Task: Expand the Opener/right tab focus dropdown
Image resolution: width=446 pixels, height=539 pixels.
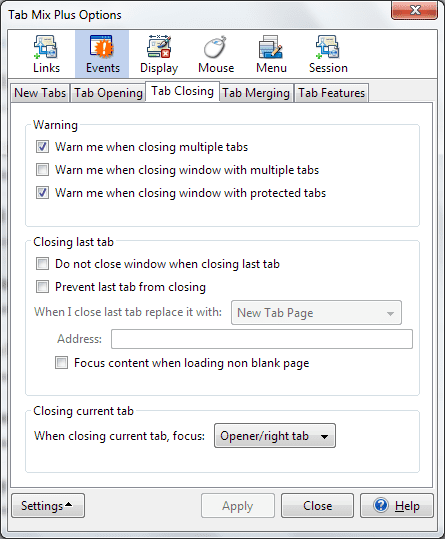Action: 275,436
